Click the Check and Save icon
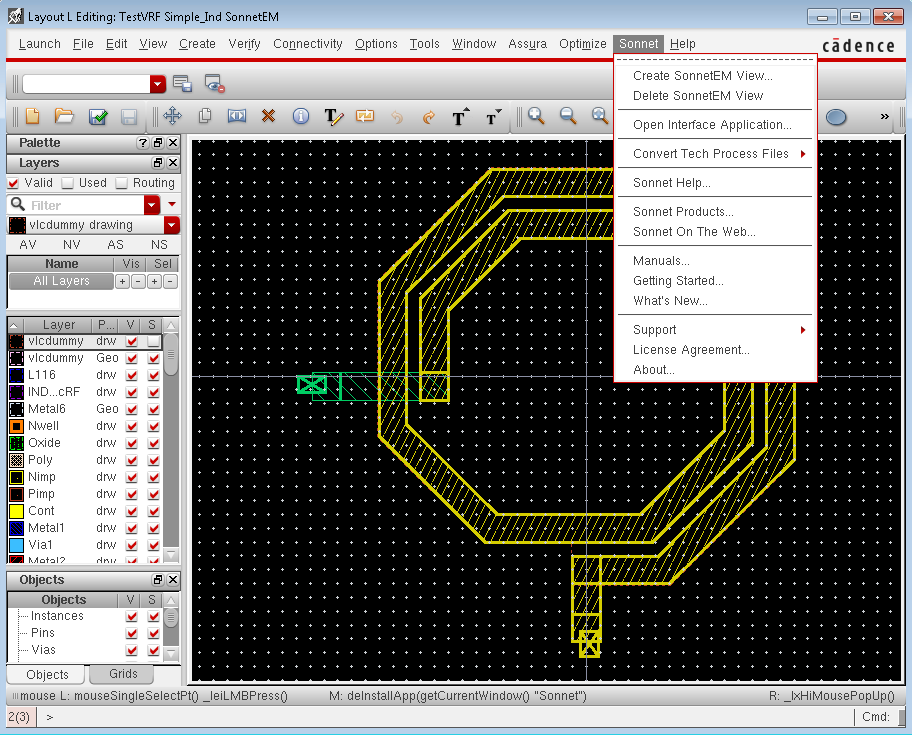The width and height of the screenshot is (912, 735). click(x=98, y=116)
